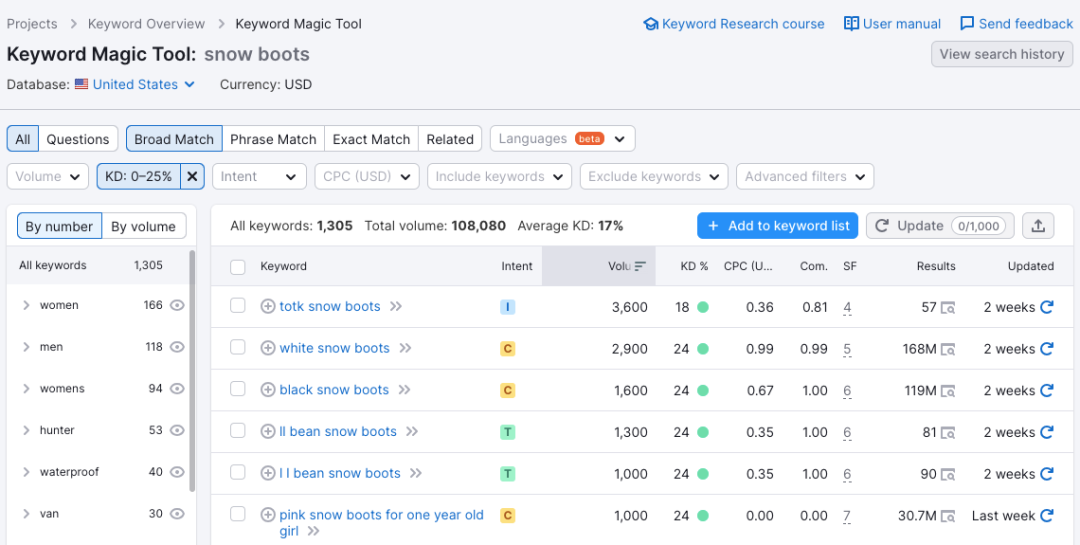Click Add to keyword list button

tap(778, 225)
